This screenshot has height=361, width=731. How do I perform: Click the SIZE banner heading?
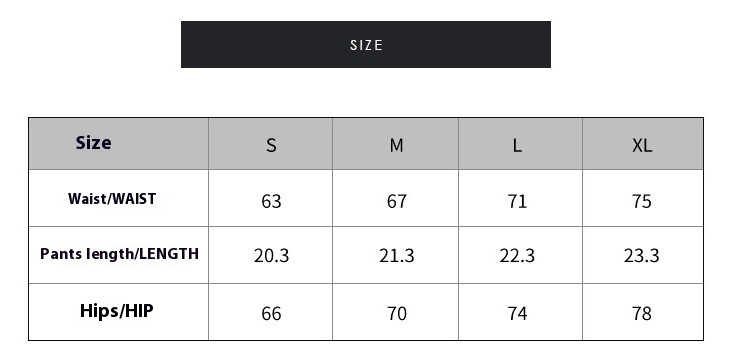(x=366, y=45)
